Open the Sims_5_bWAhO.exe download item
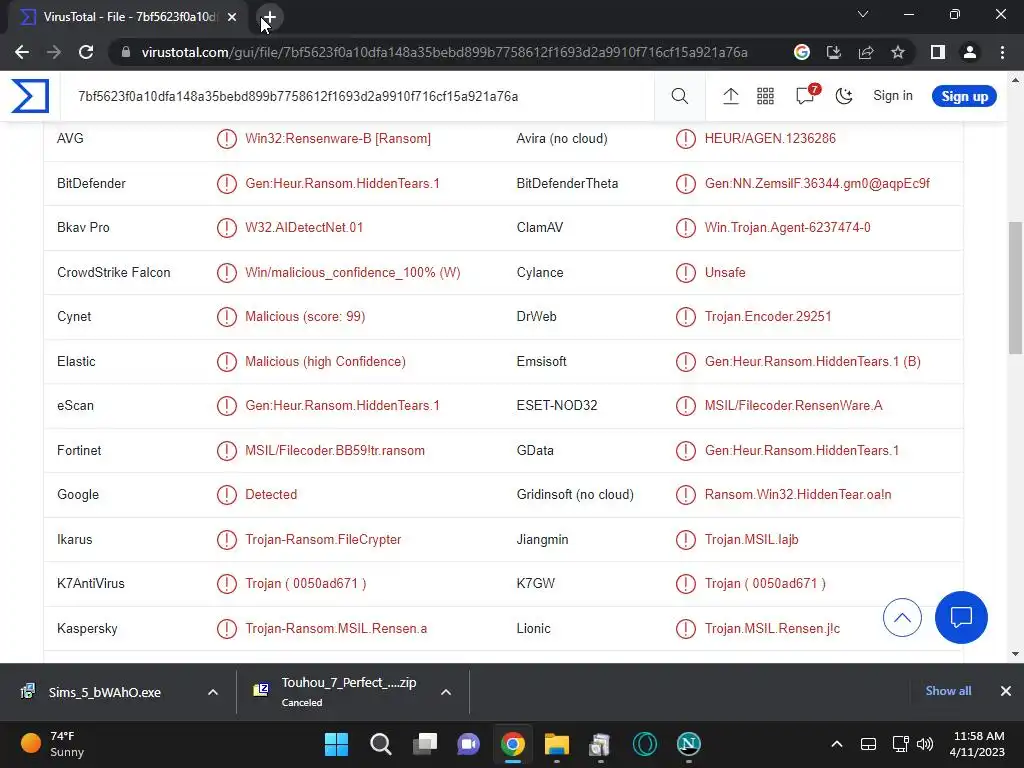 tap(104, 692)
